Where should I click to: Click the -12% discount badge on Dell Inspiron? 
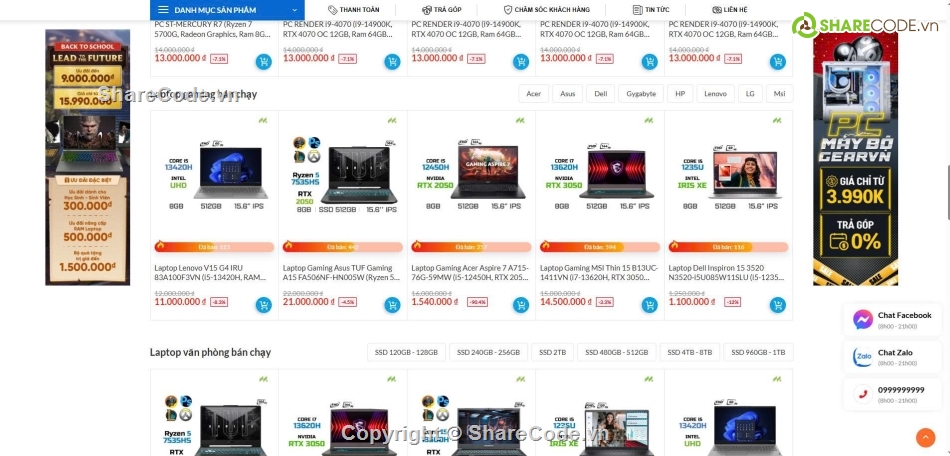point(732,302)
